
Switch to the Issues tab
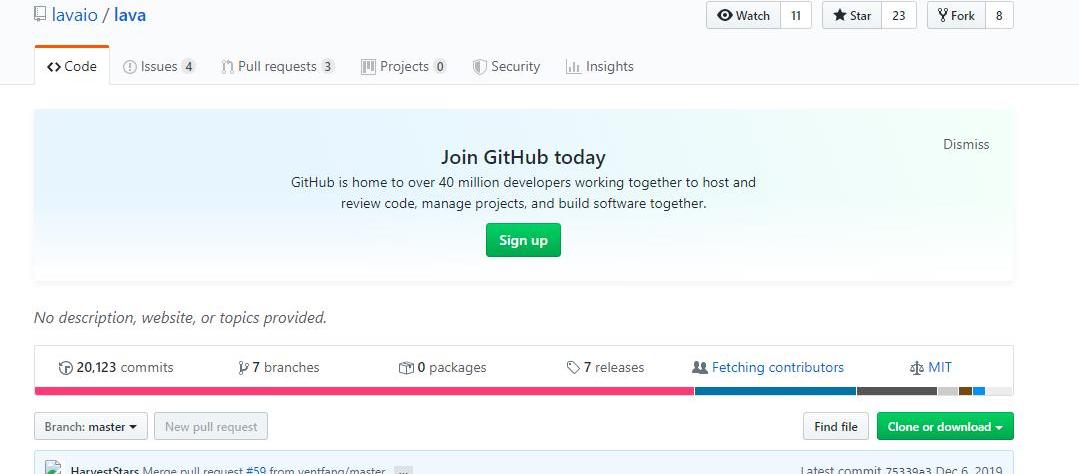158,67
